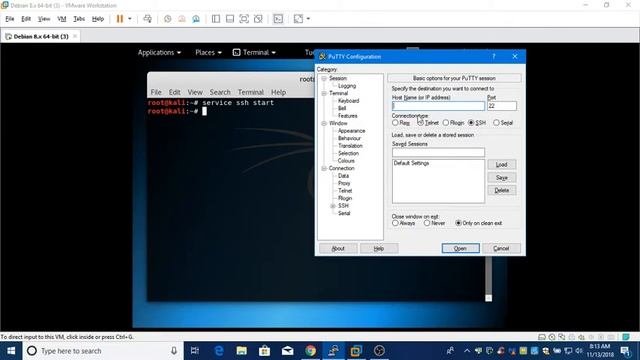Click the Cancel button in PuTTY

pos(501,248)
